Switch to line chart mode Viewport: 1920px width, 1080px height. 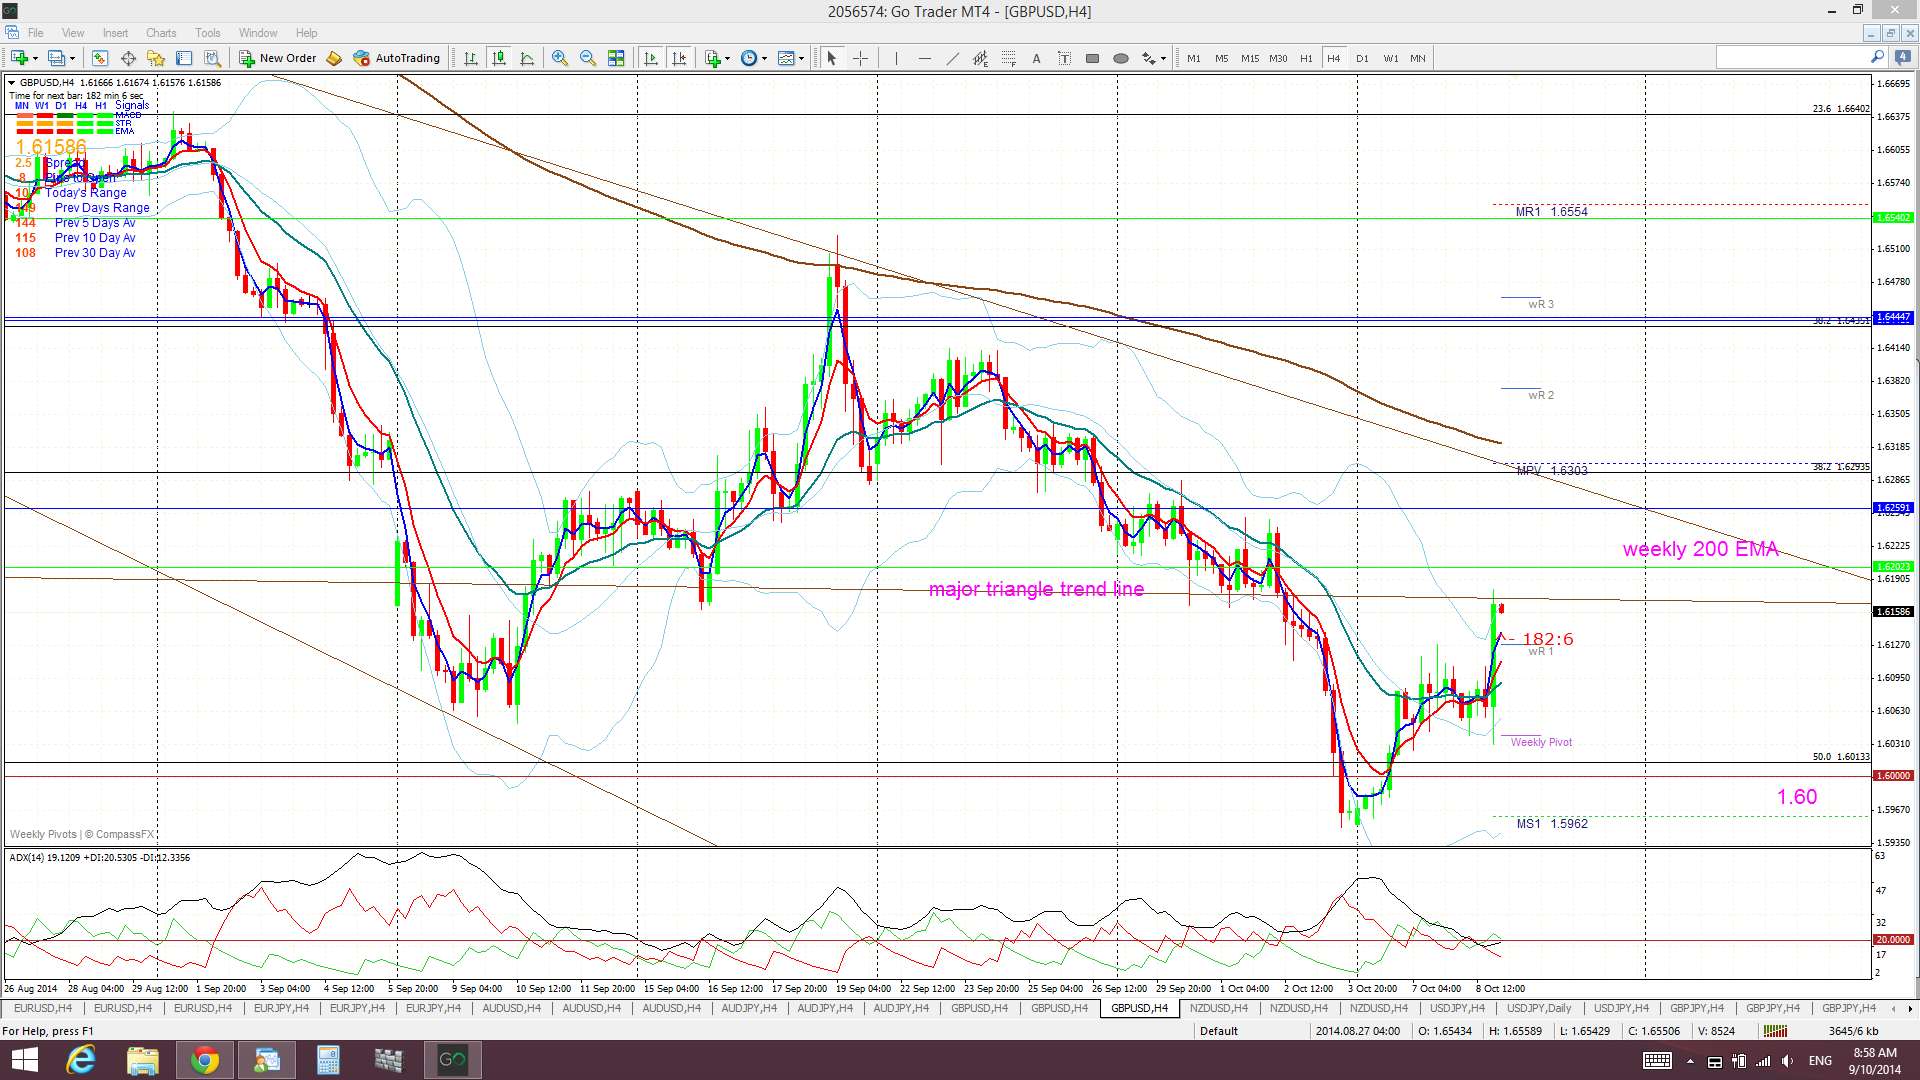click(527, 58)
